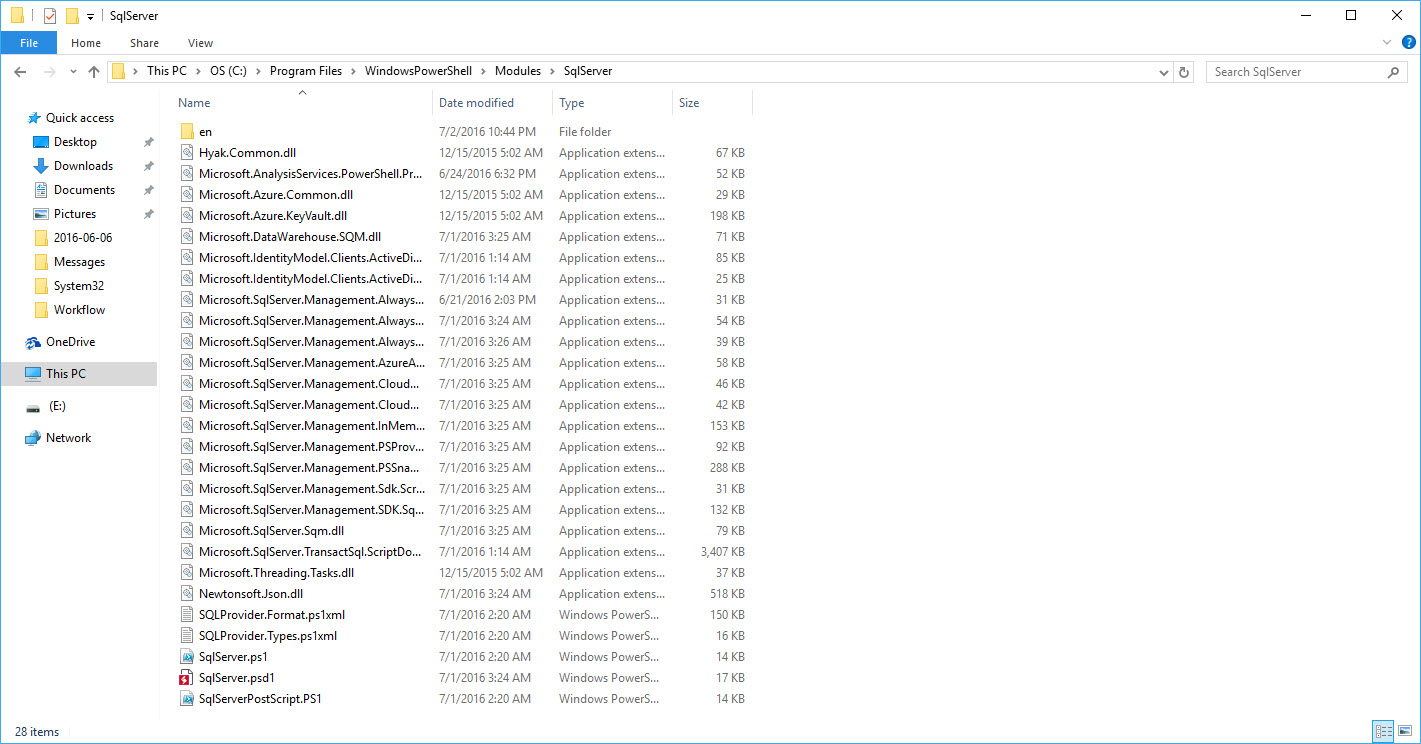Click the title bar folder icon
Viewport: 1421px width, 744px height.
[18, 15]
